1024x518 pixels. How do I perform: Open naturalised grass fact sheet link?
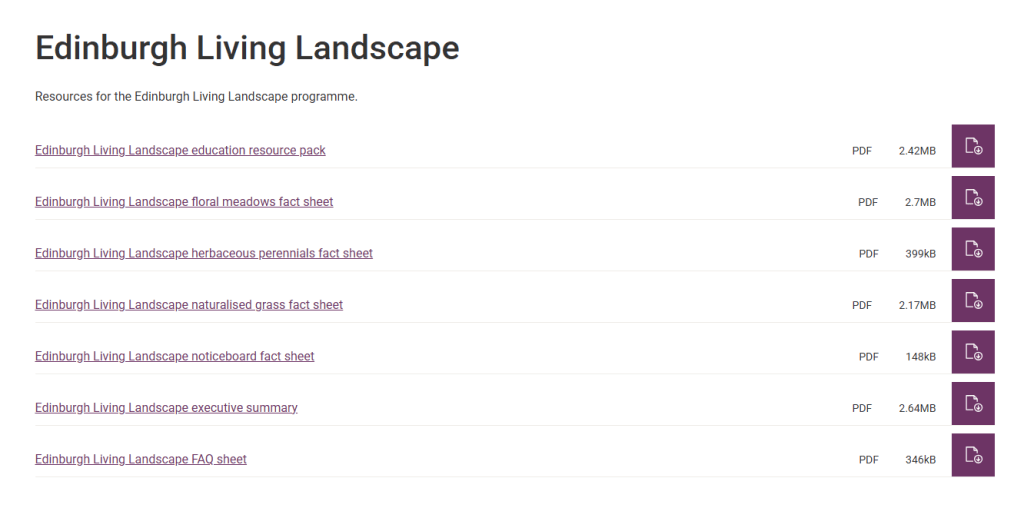pos(189,305)
